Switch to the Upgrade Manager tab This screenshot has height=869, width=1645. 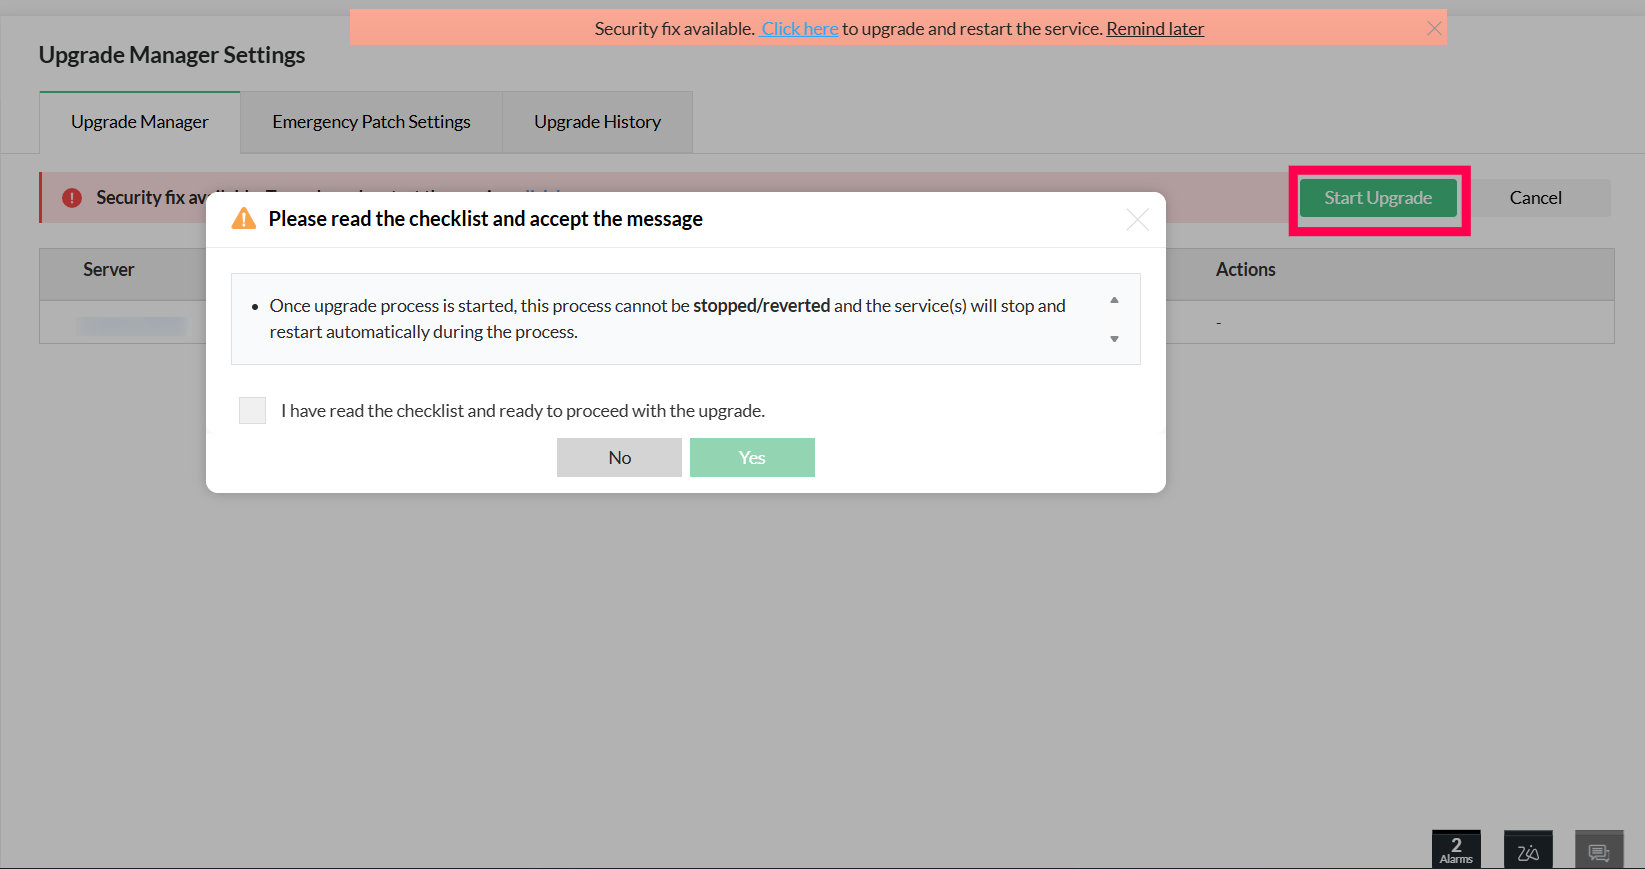(140, 122)
